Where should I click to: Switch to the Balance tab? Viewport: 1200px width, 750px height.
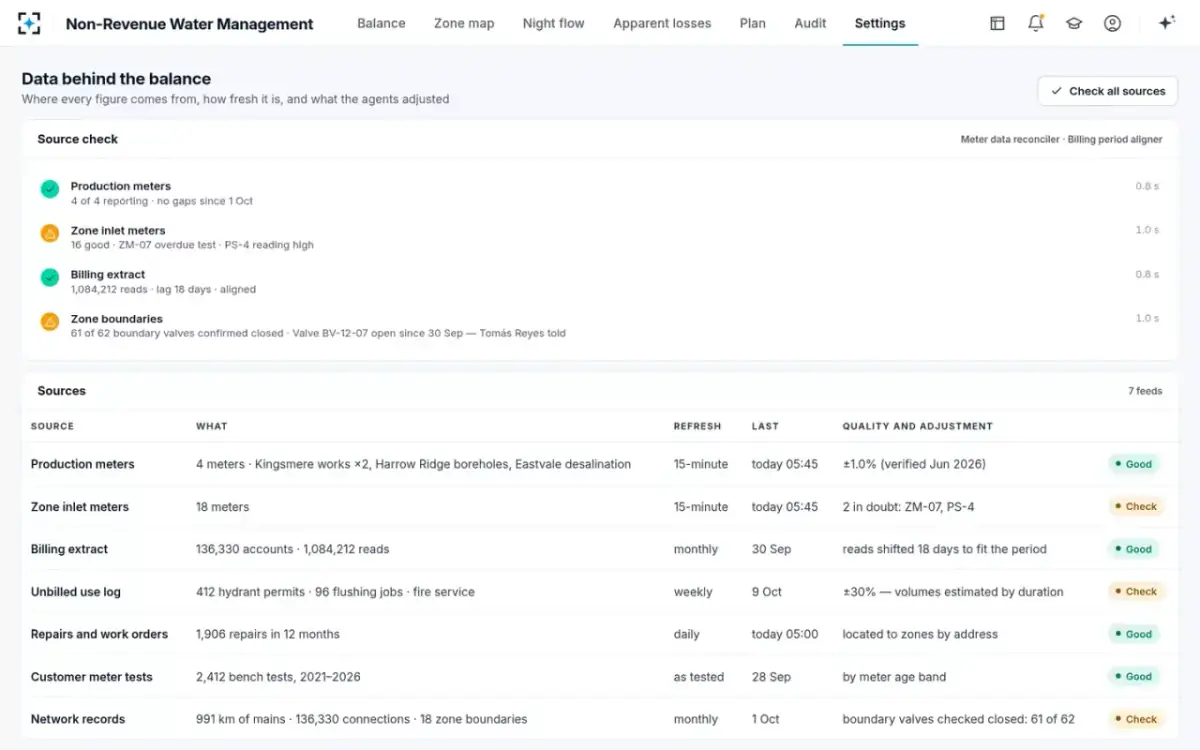381,23
